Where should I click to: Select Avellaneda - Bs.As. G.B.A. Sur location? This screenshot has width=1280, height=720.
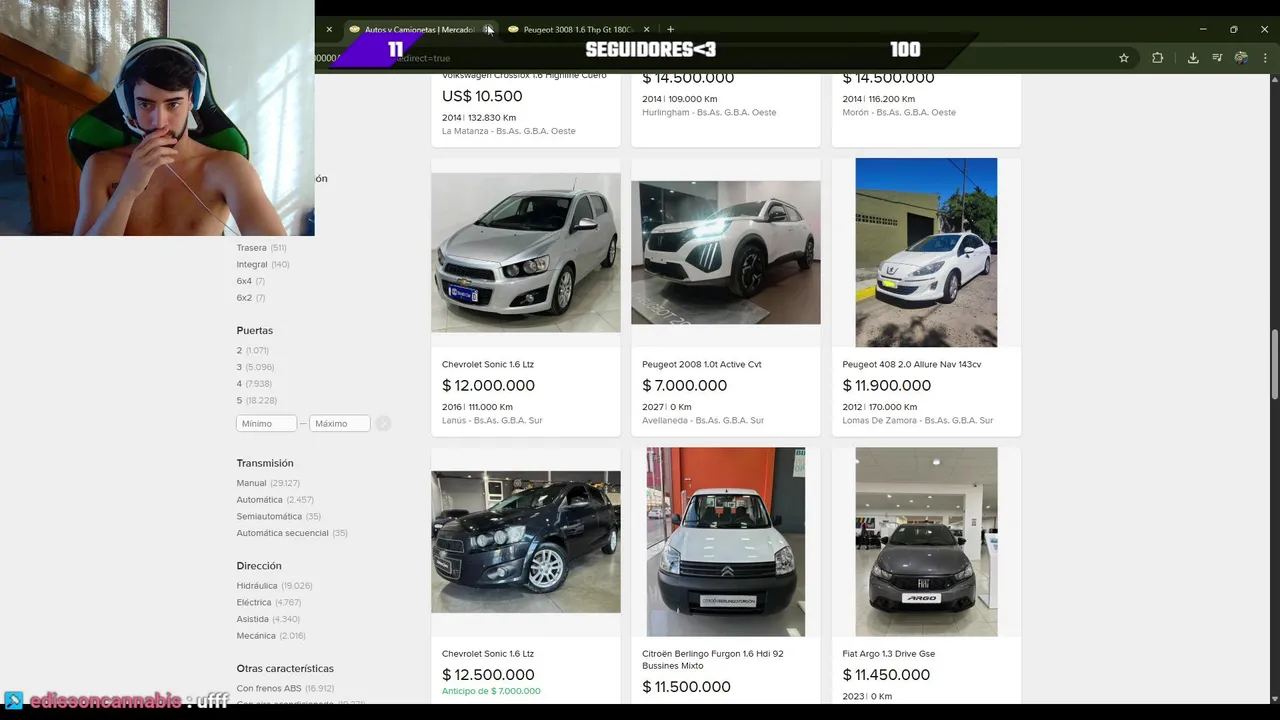pos(703,420)
